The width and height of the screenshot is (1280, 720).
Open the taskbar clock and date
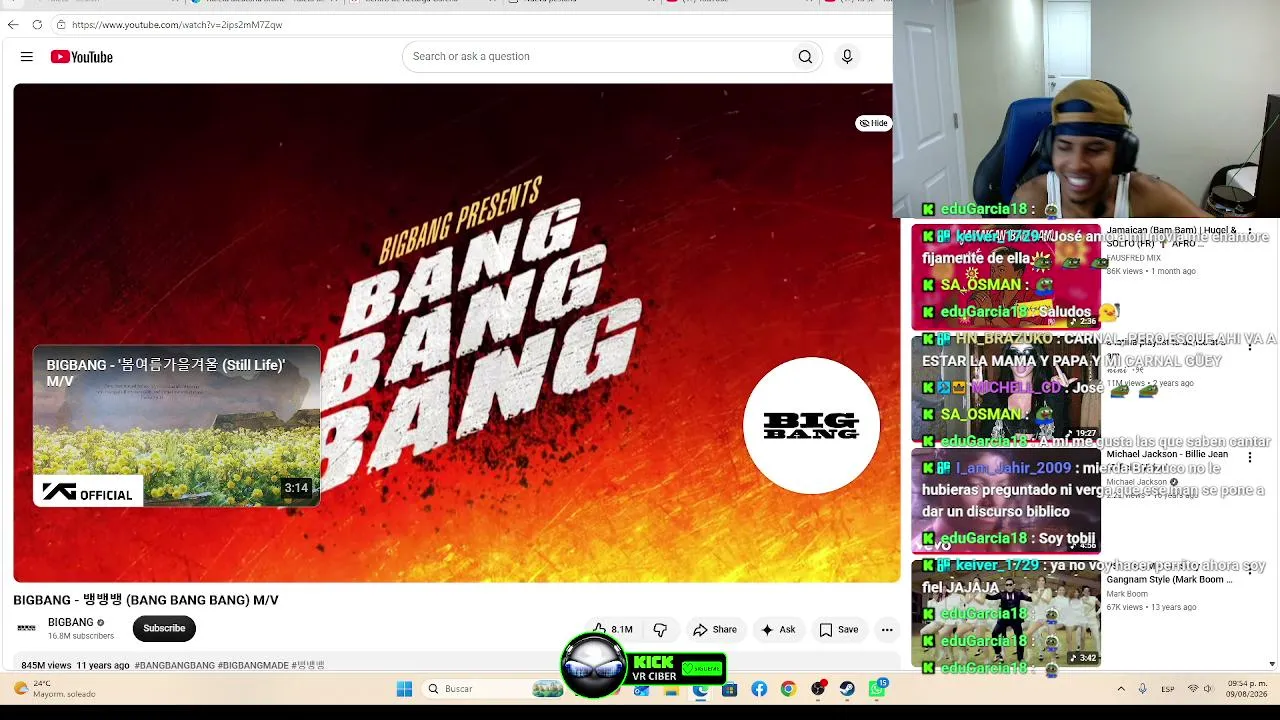click(1248, 689)
